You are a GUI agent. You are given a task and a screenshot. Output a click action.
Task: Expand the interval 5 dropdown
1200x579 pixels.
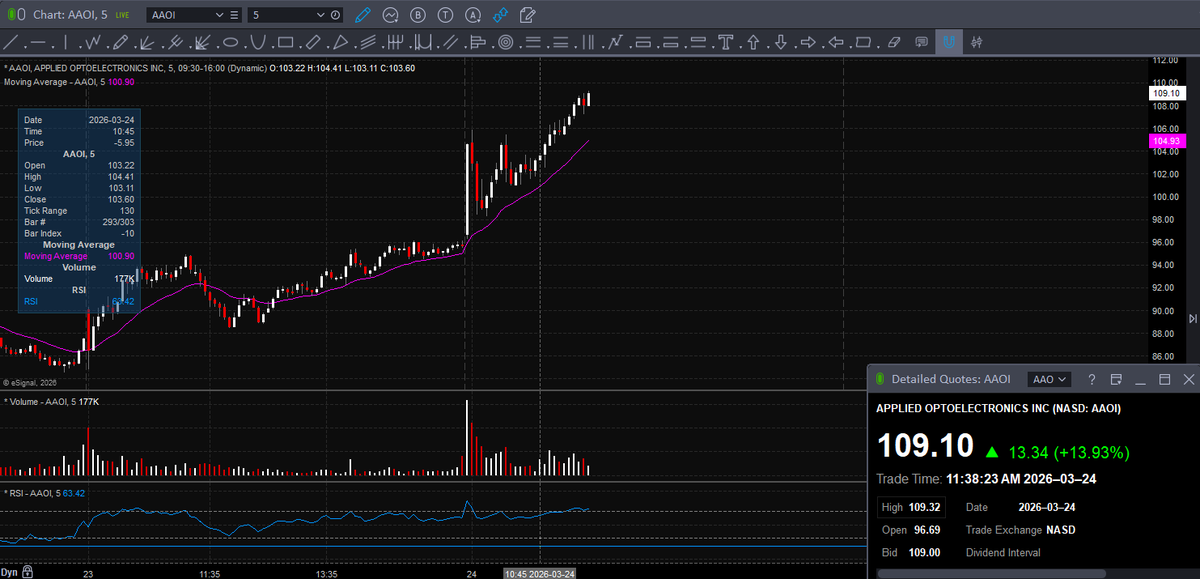tap(320, 16)
